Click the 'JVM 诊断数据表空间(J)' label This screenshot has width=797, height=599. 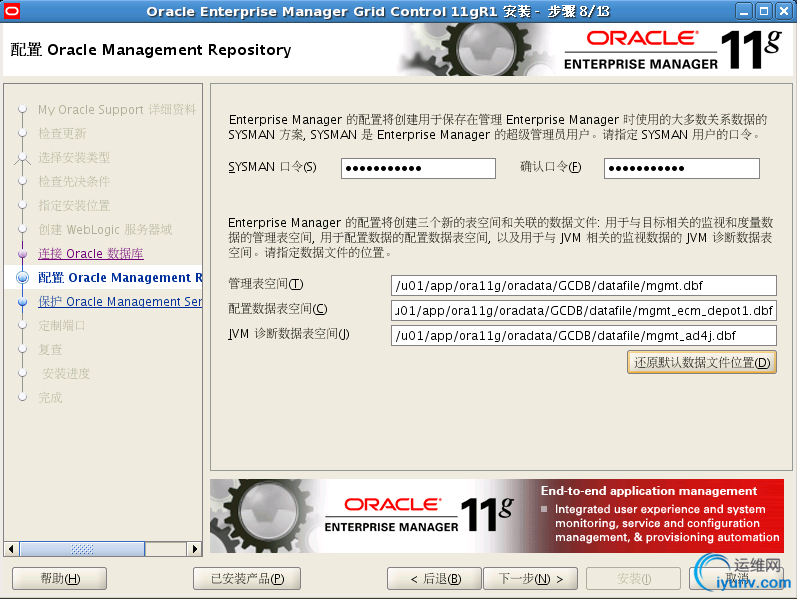pyautogui.click(x=289, y=334)
